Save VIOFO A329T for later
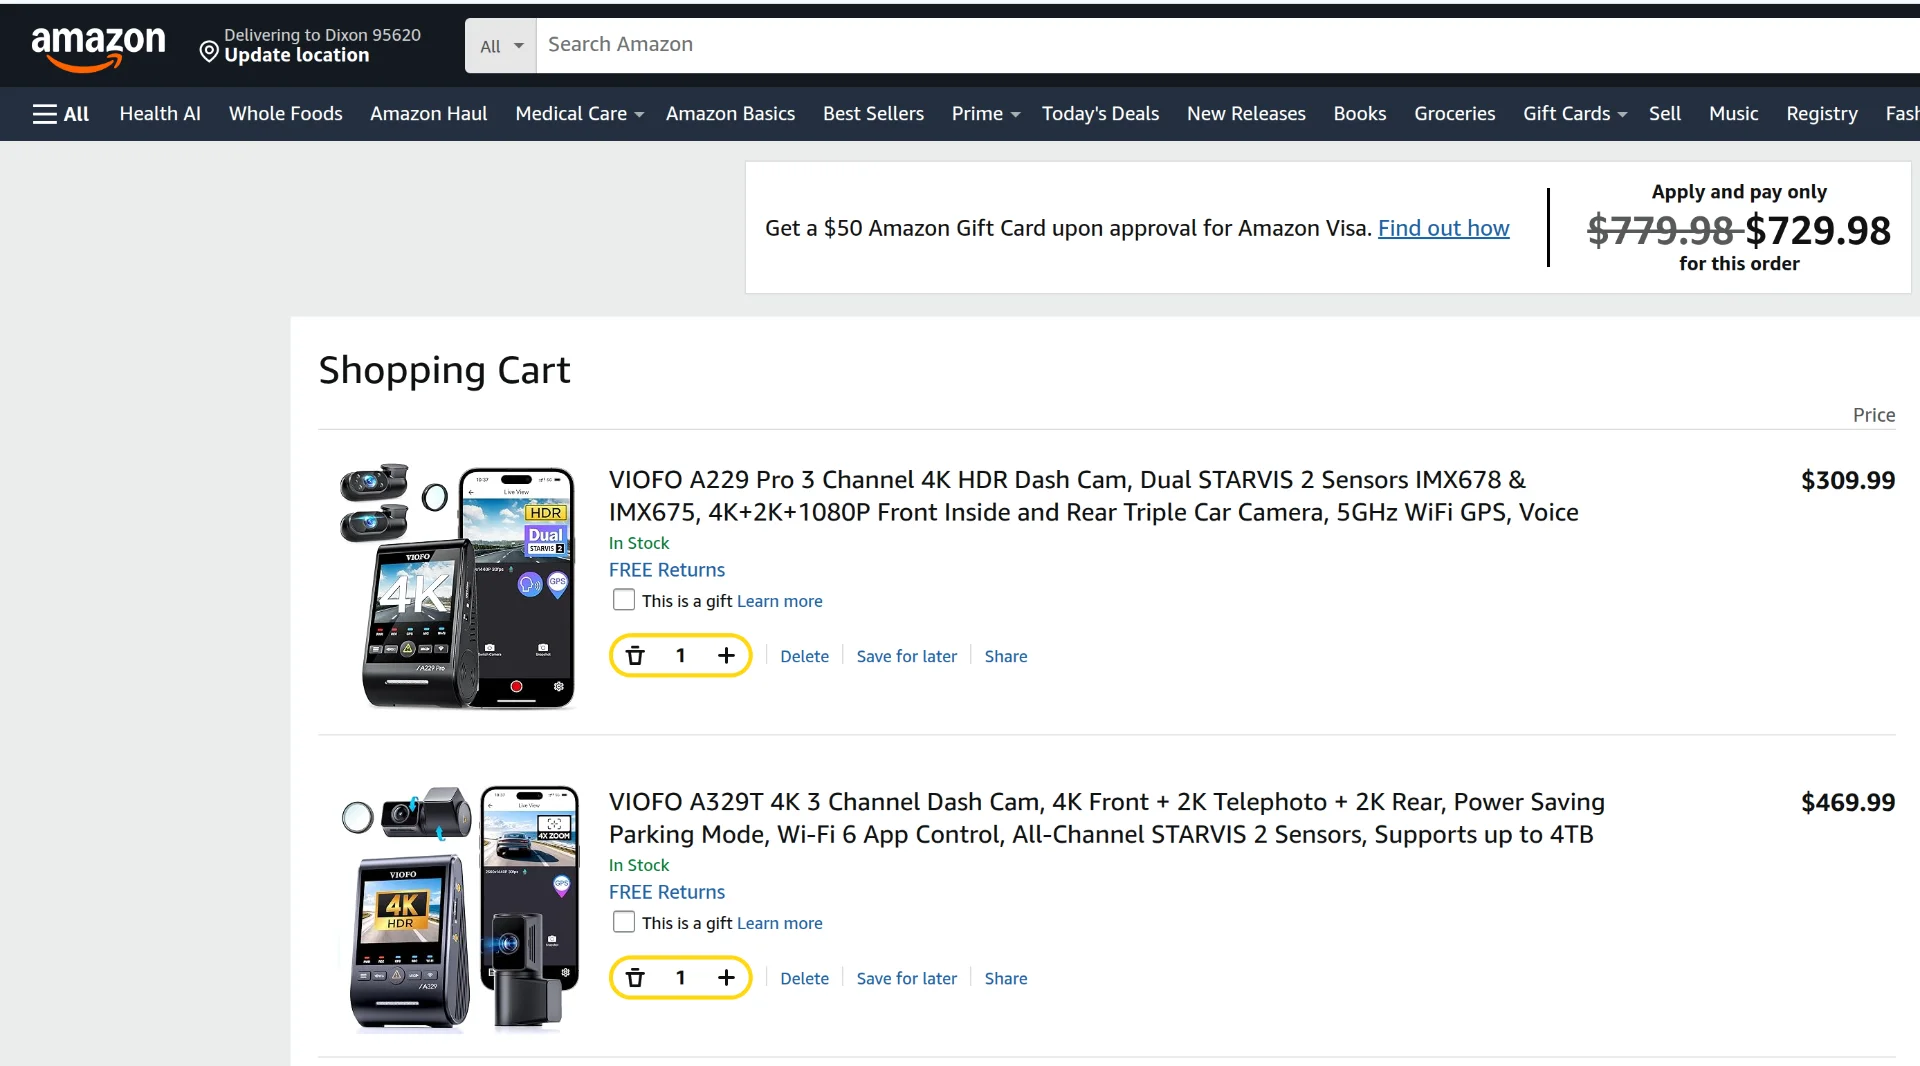The height and width of the screenshot is (1066, 1920). pyautogui.click(x=906, y=978)
